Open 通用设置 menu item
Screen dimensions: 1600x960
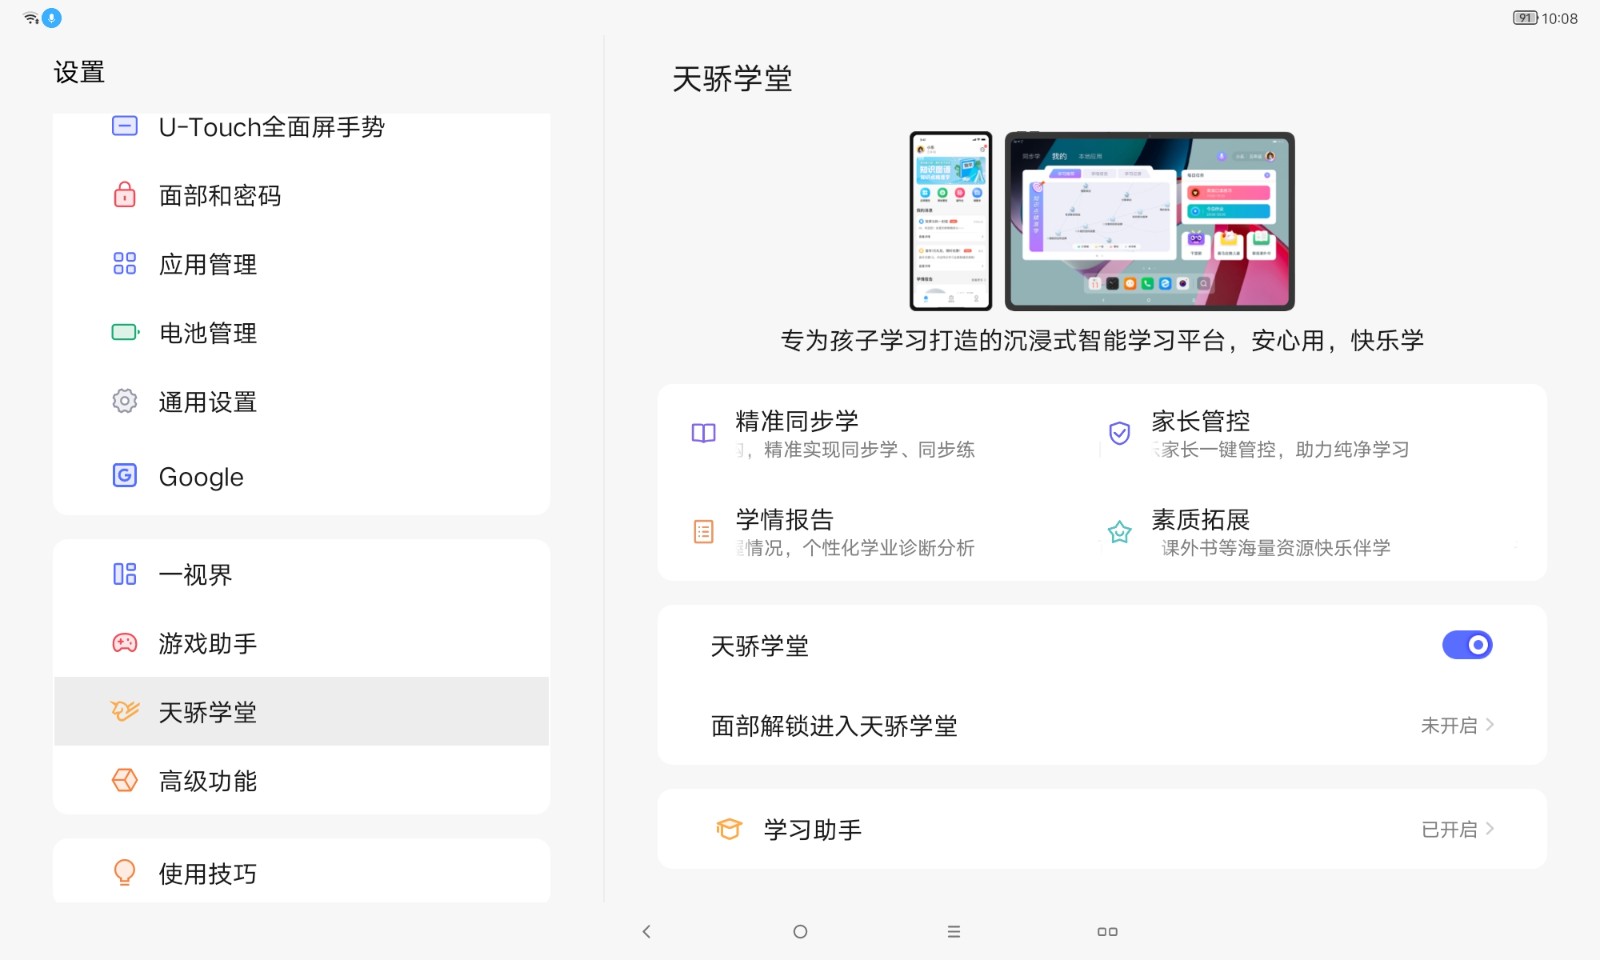pyautogui.click(x=301, y=401)
